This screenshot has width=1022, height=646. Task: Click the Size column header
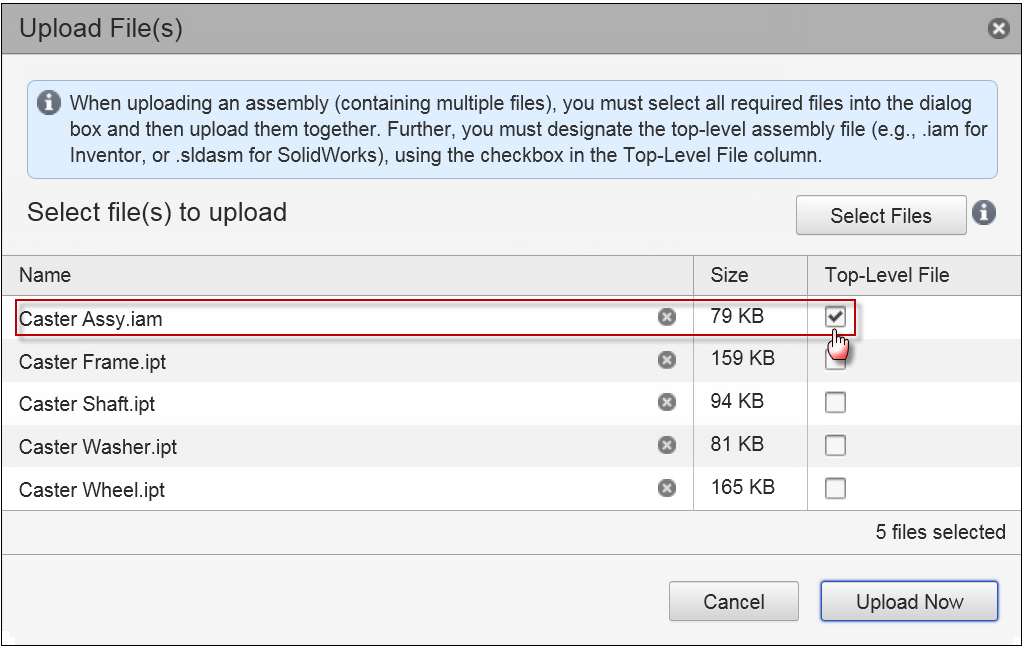(729, 275)
